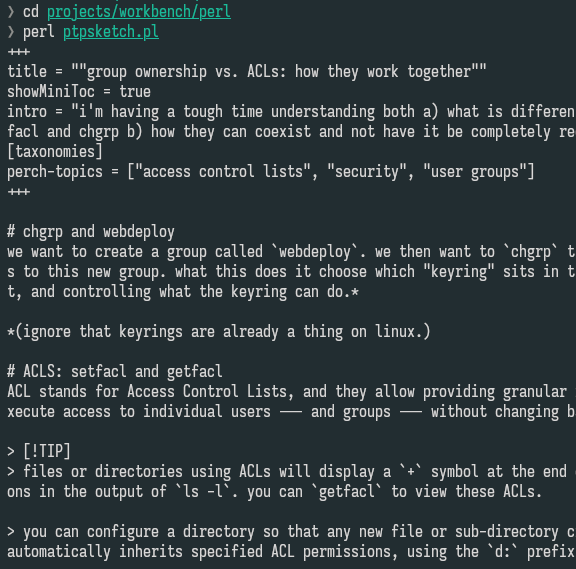Click the opening +++ front matter delimiter
This screenshot has width=576, height=569.
(19, 52)
